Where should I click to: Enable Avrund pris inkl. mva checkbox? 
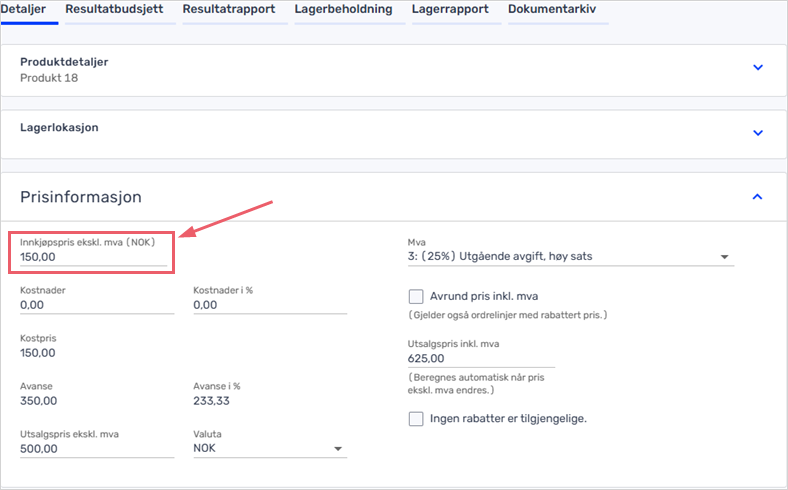(x=416, y=297)
